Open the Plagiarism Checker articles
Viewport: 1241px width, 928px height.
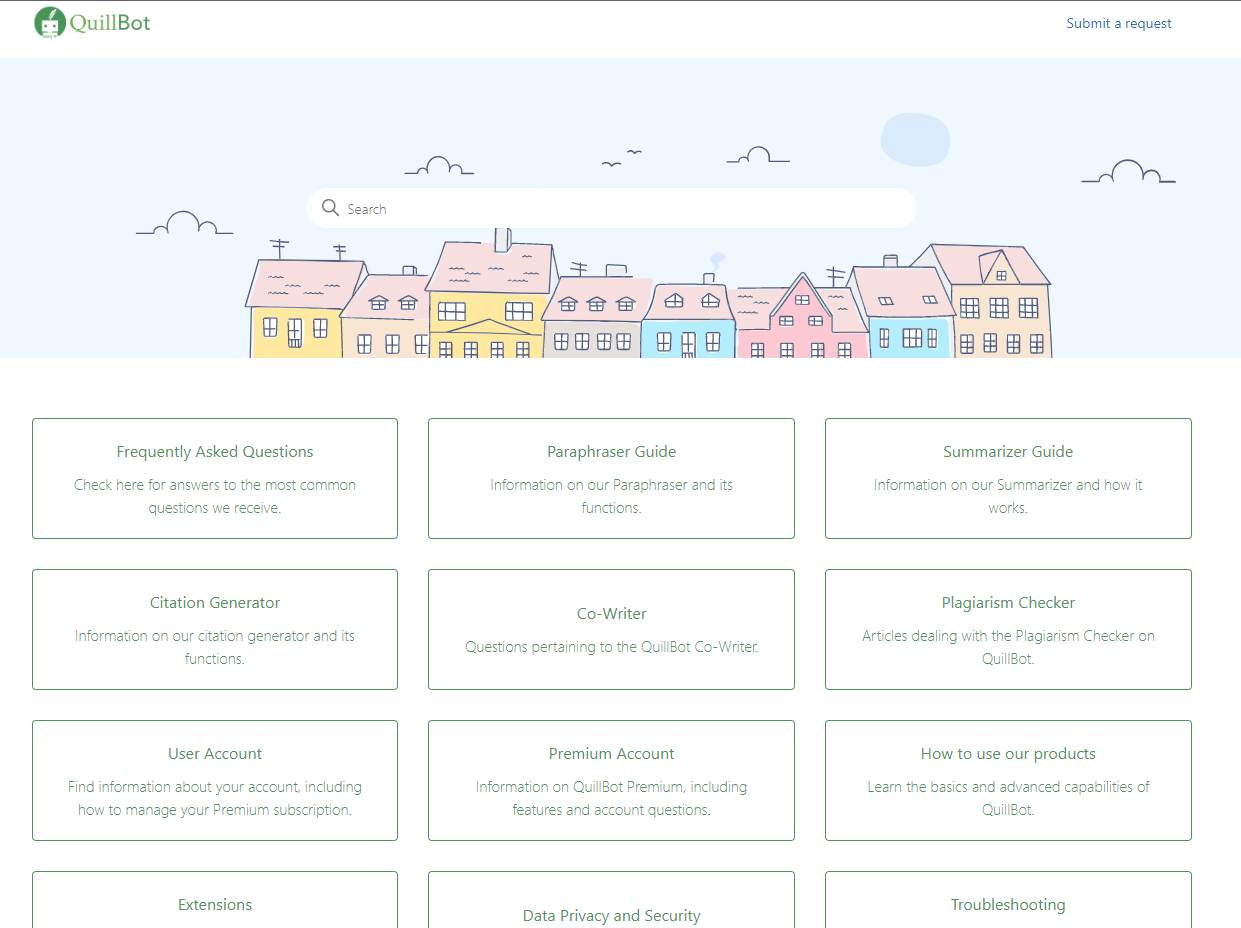tap(1008, 629)
